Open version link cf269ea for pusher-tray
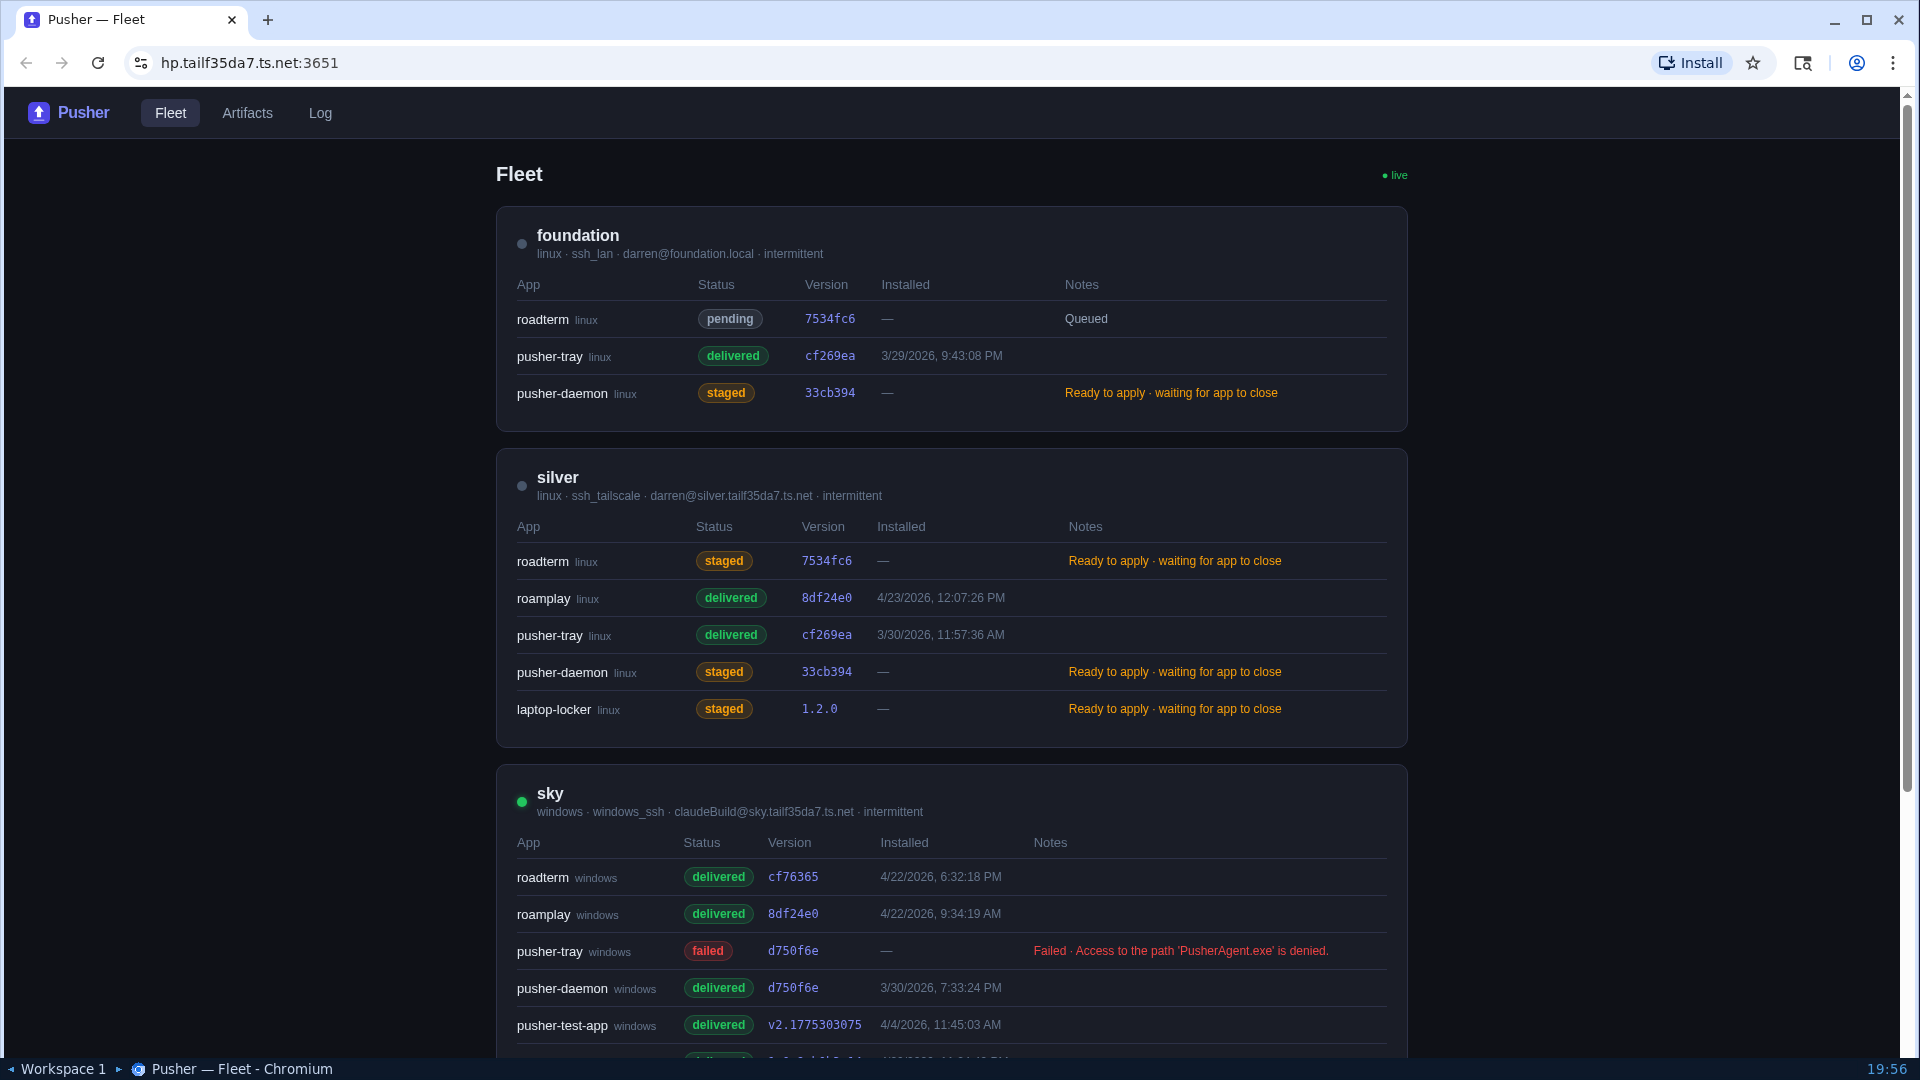Image resolution: width=1920 pixels, height=1080 pixels. [830, 355]
